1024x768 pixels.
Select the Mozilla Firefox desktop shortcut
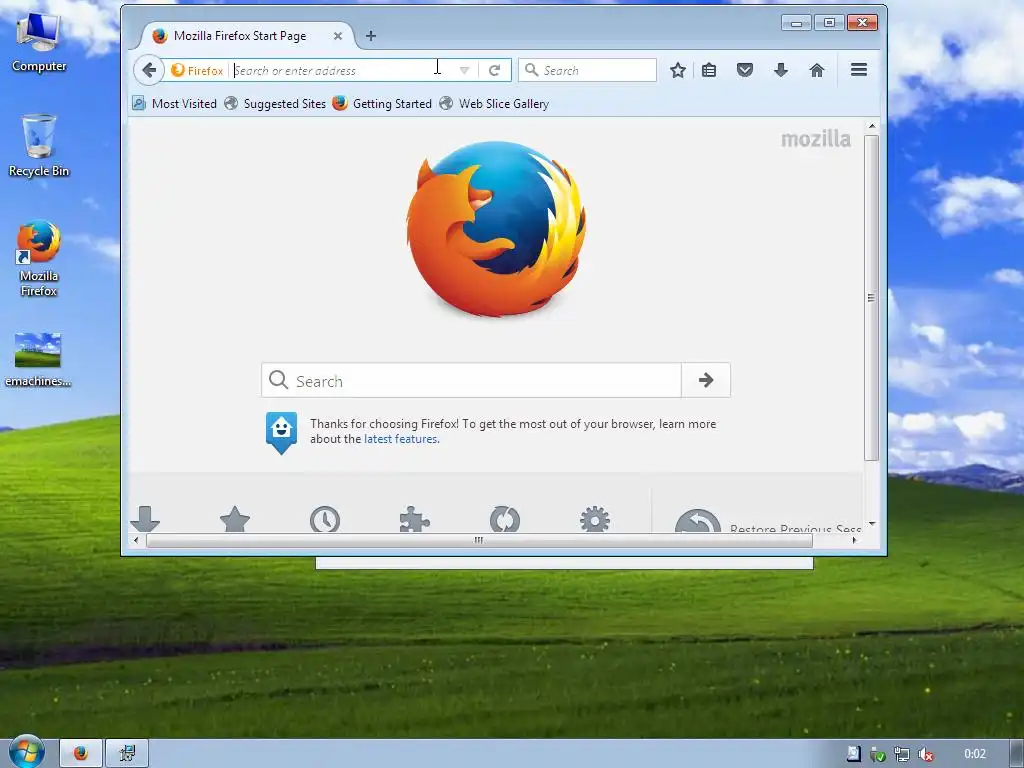pyautogui.click(x=39, y=259)
